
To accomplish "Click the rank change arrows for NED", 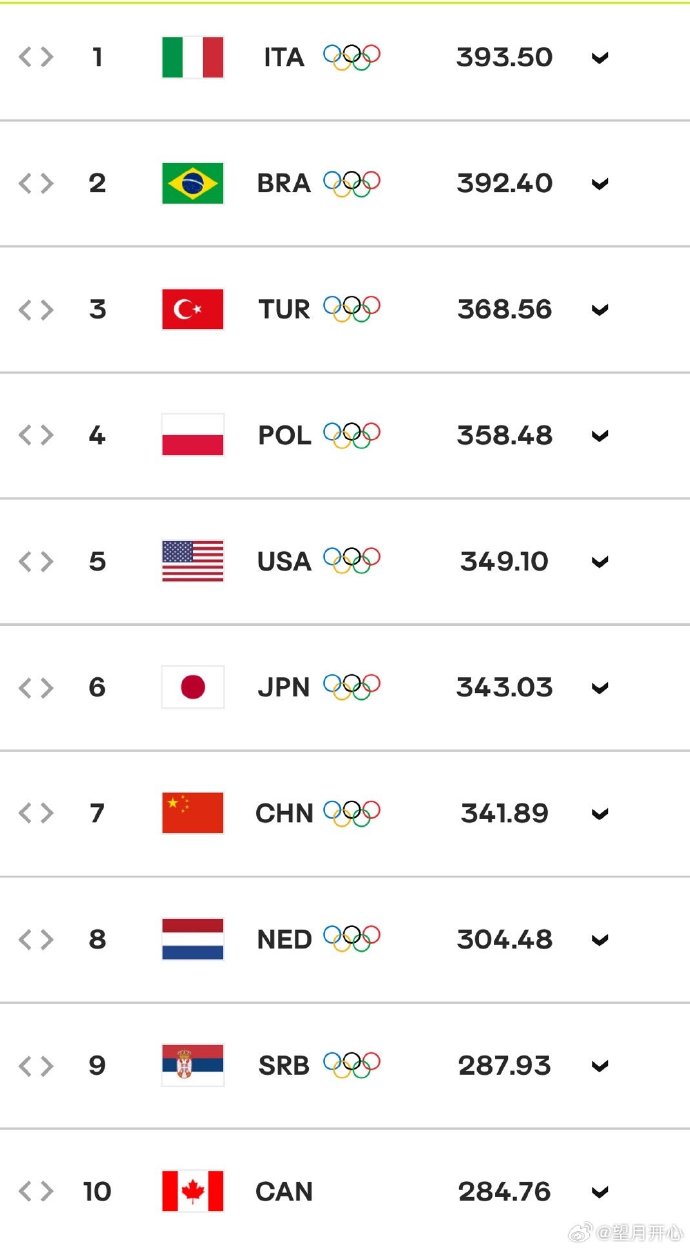I will 36,939.
